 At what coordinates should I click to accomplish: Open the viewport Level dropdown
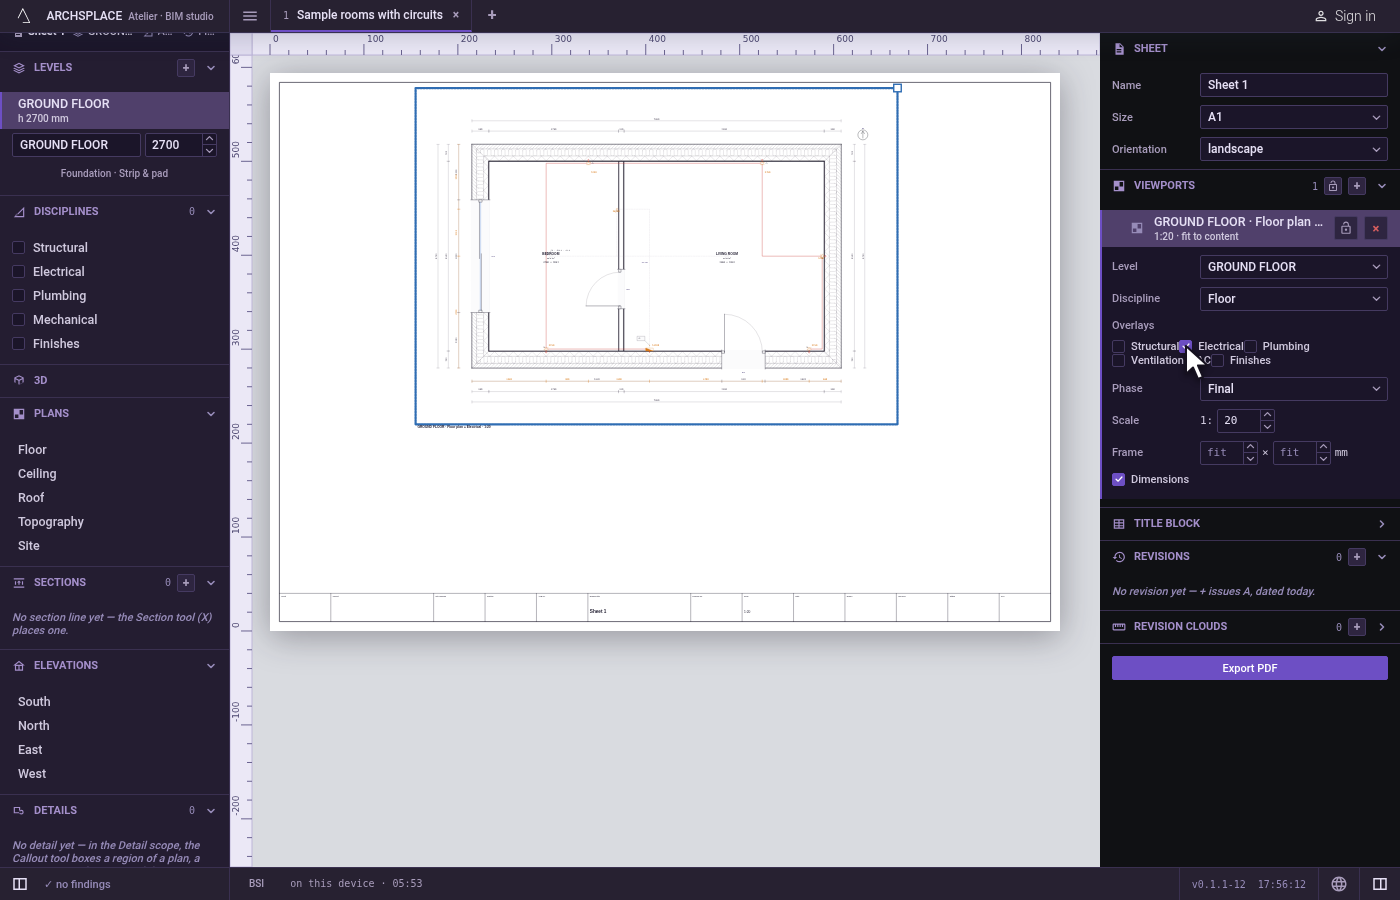click(x=1293, y=267)
